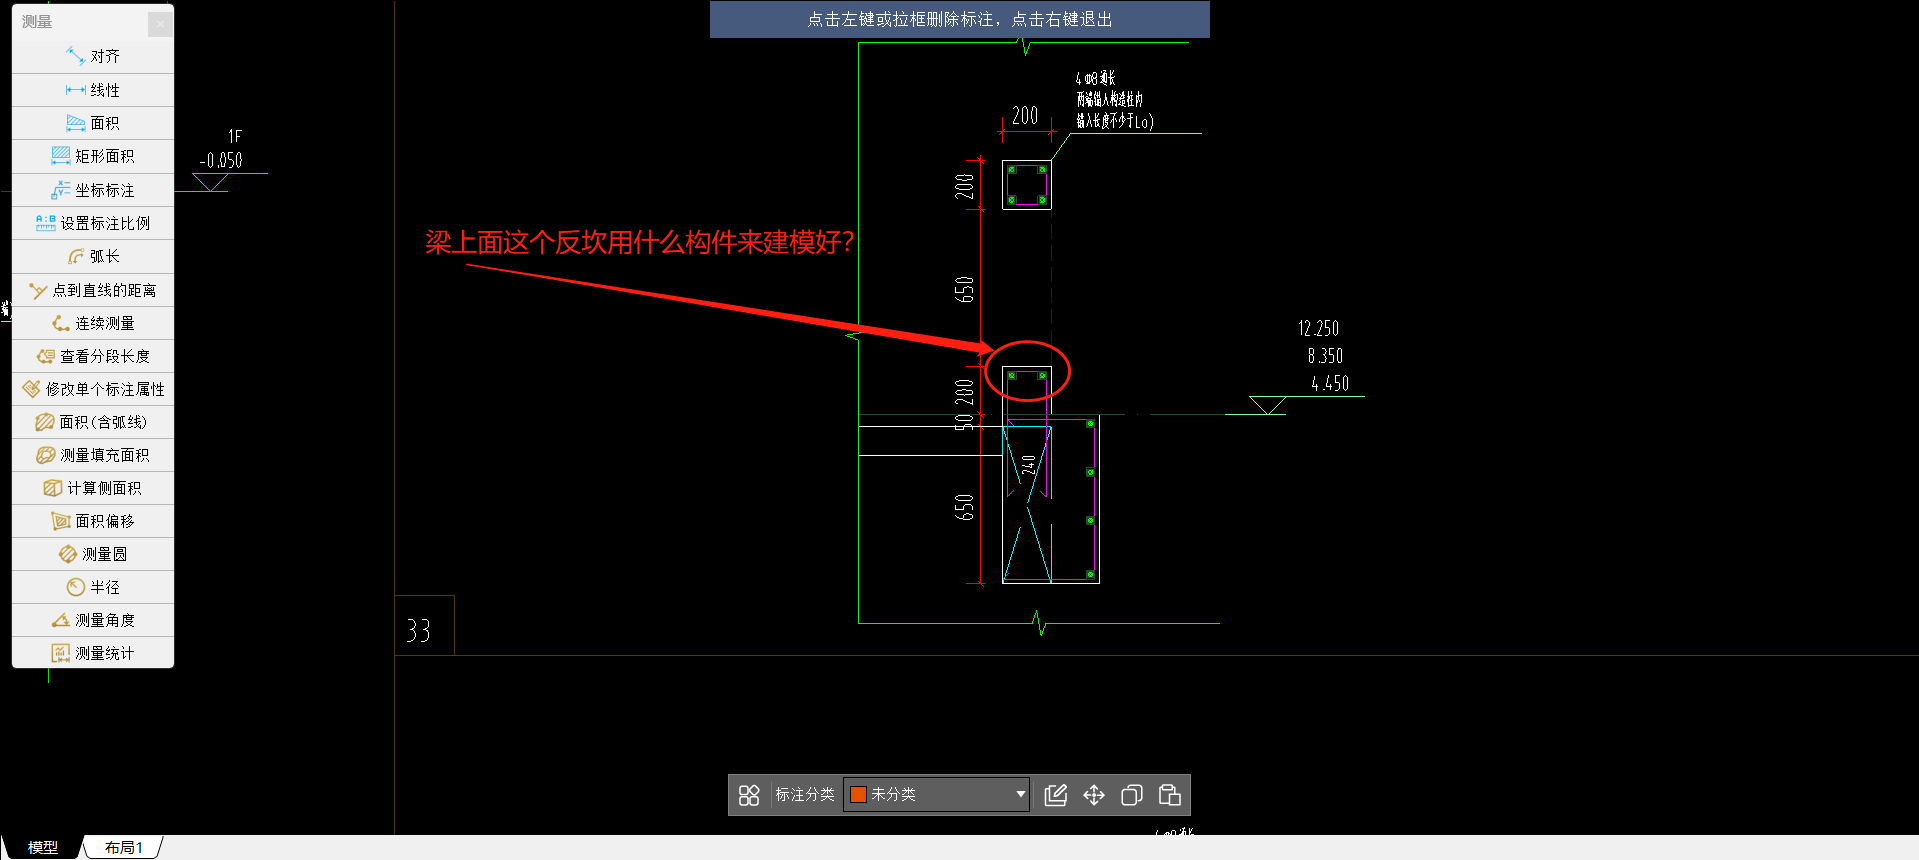Click the 1F floor label
1919x860 pixels.
click(235, 136)
